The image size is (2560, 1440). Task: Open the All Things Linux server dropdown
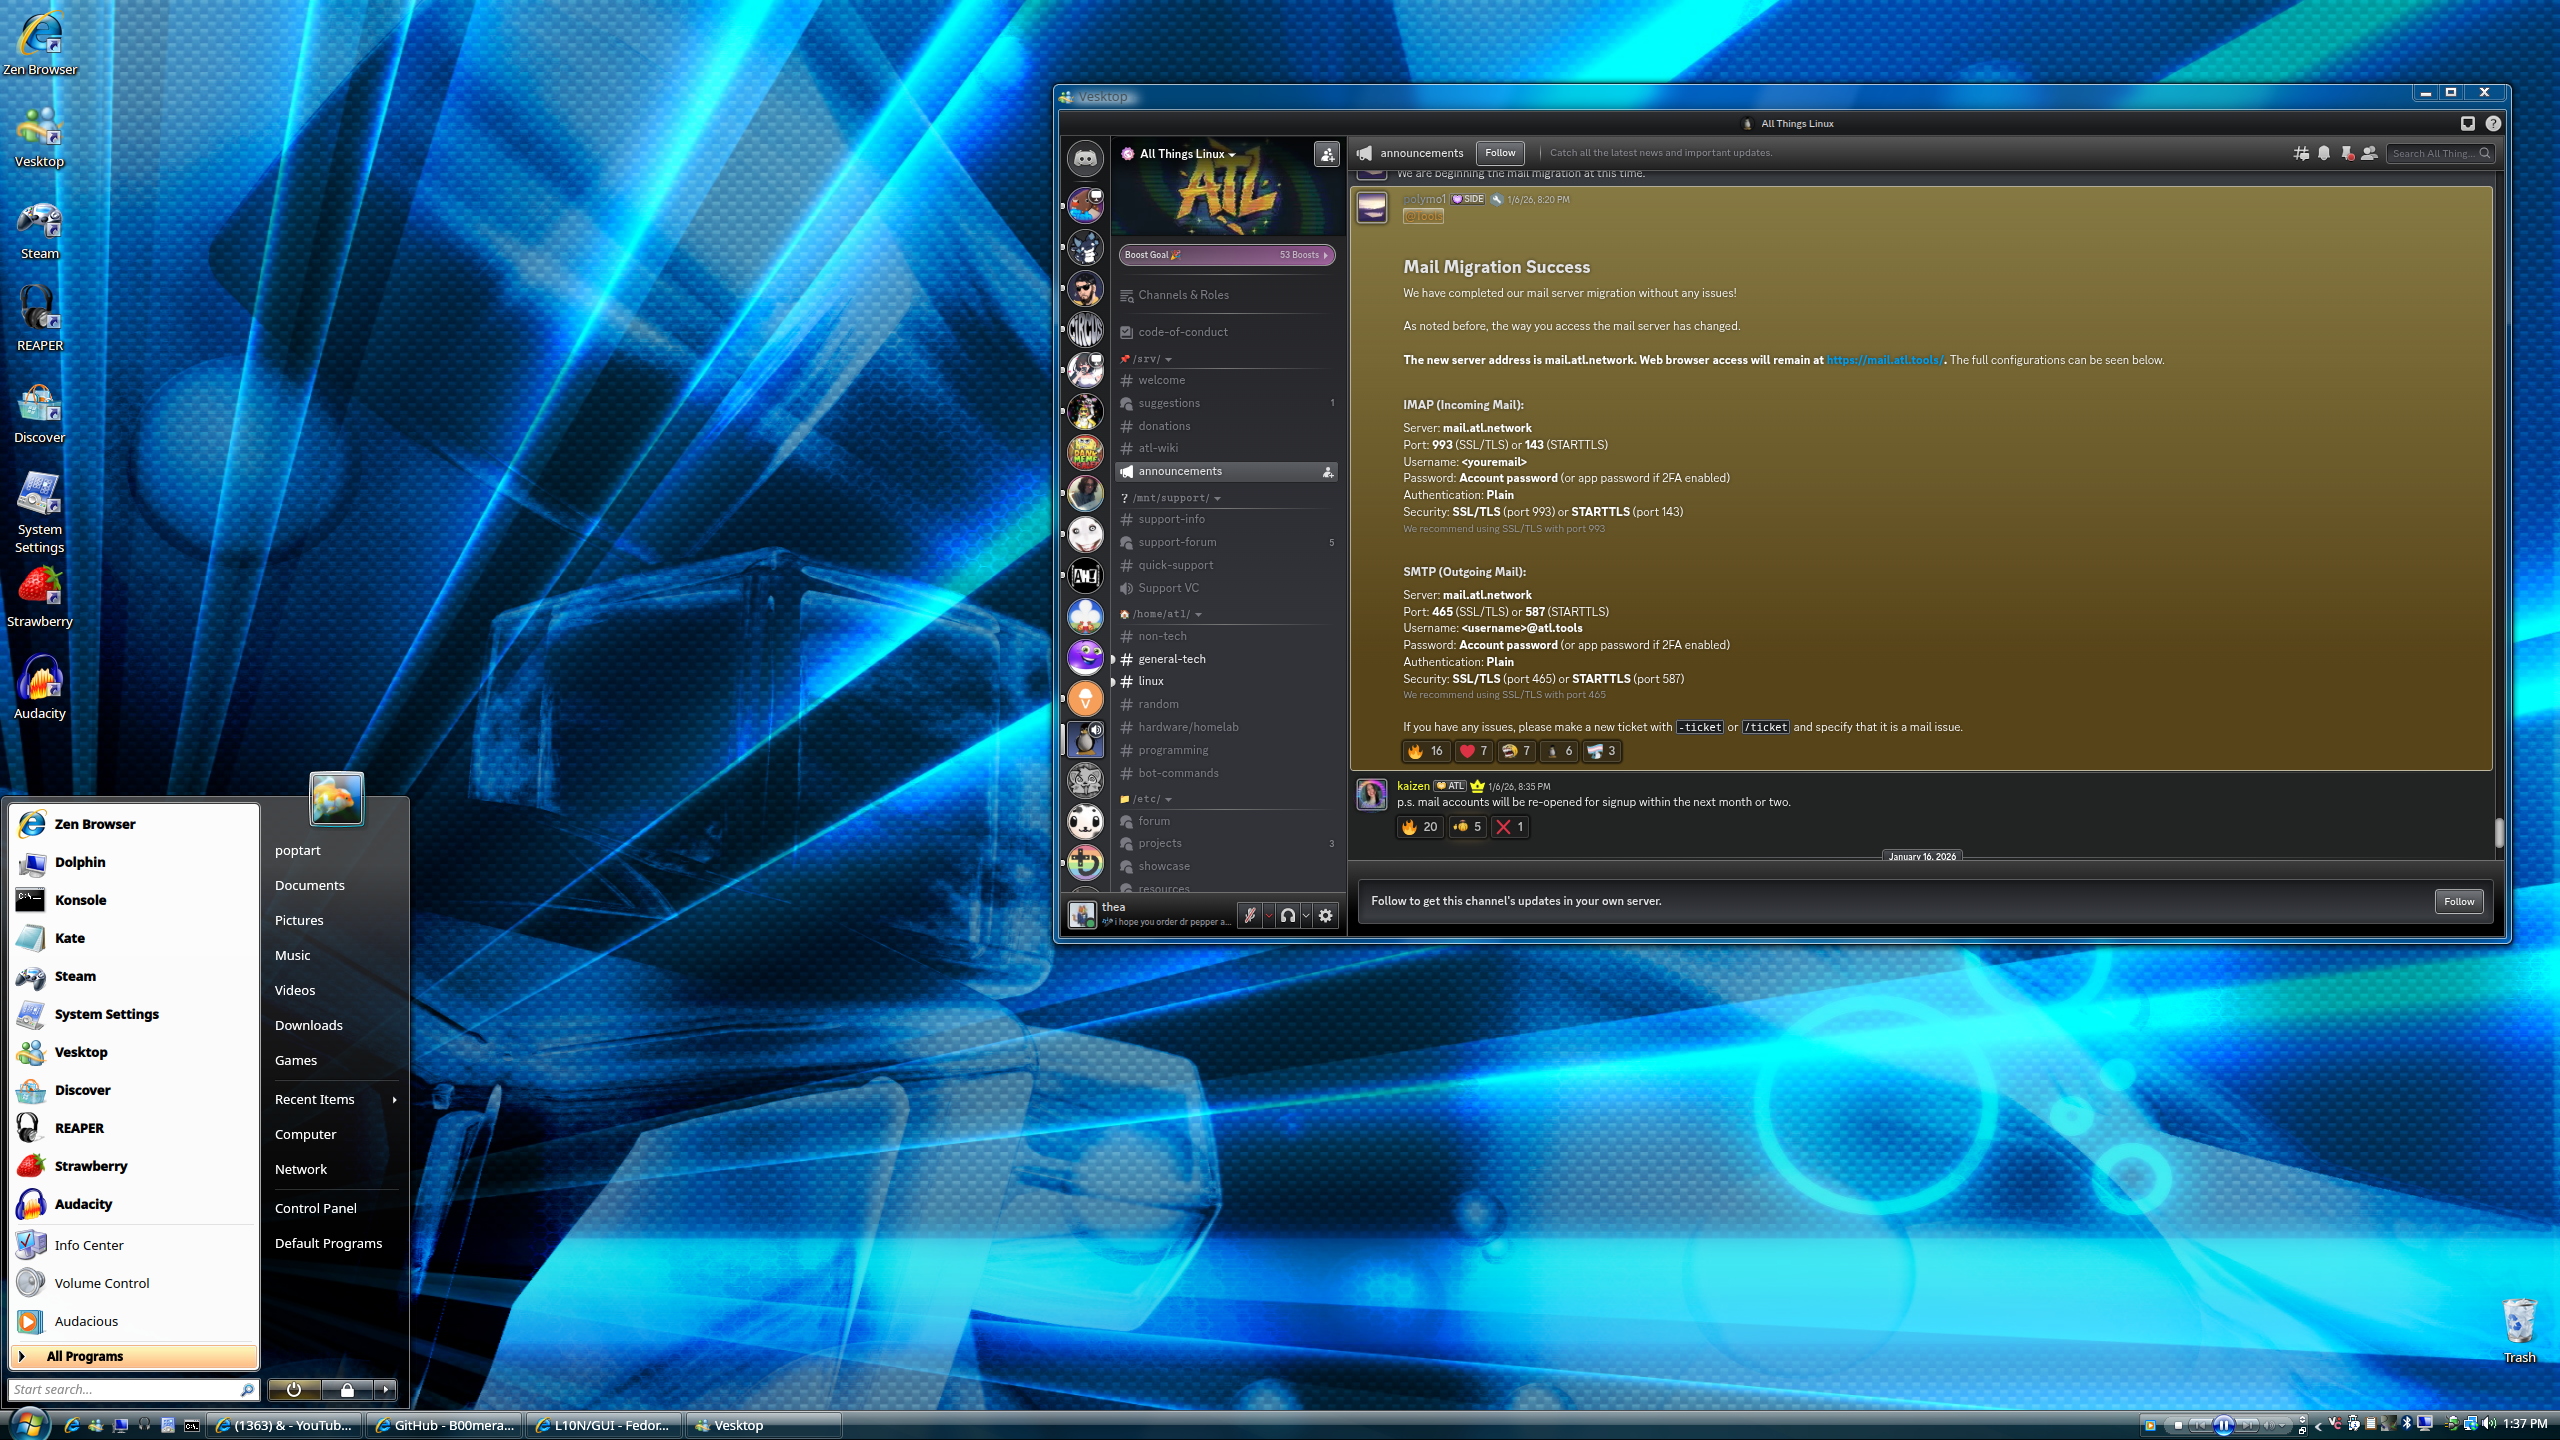point(1188,154)
